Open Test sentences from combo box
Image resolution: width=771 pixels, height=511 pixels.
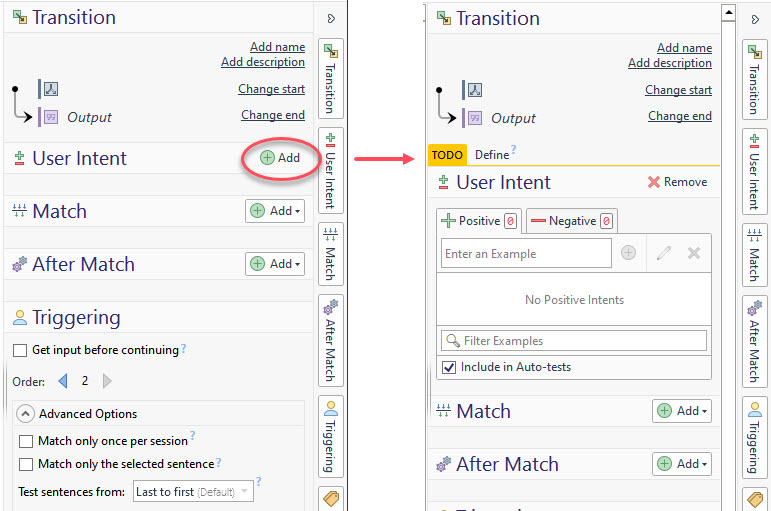click(194, 492)
